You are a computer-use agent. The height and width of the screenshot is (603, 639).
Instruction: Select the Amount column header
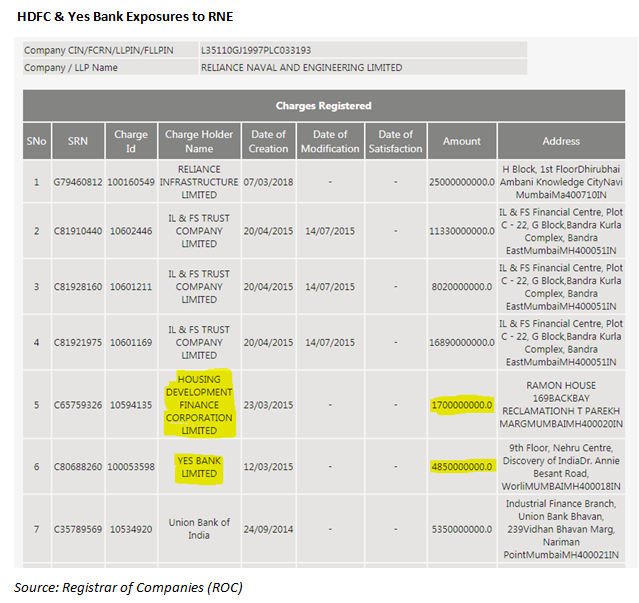point(462,141)
